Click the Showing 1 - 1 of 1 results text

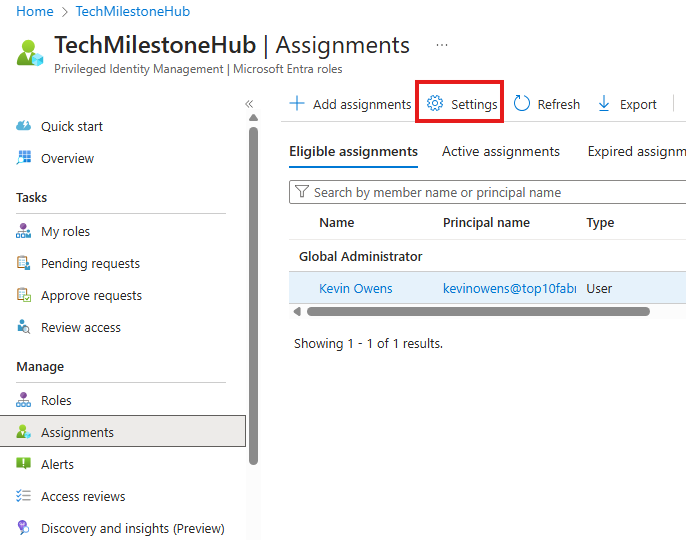point(368,344)
